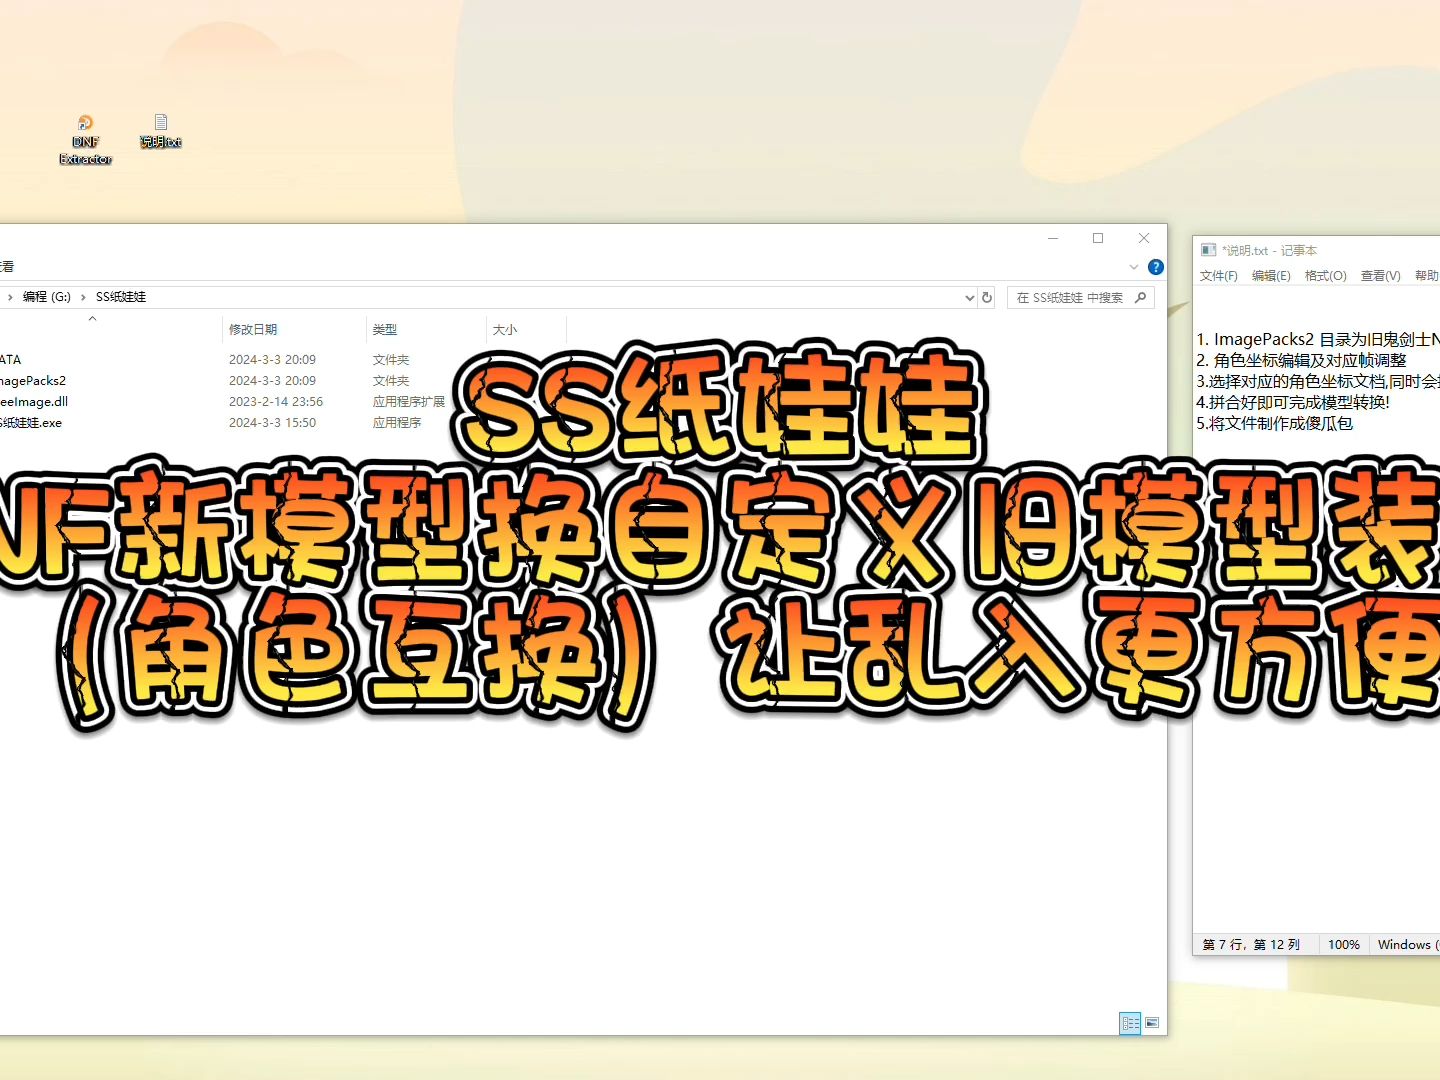Select the DNF Extractor desktop shortcut
The width and height of the screenshot is (1440, 1080).
85,140
